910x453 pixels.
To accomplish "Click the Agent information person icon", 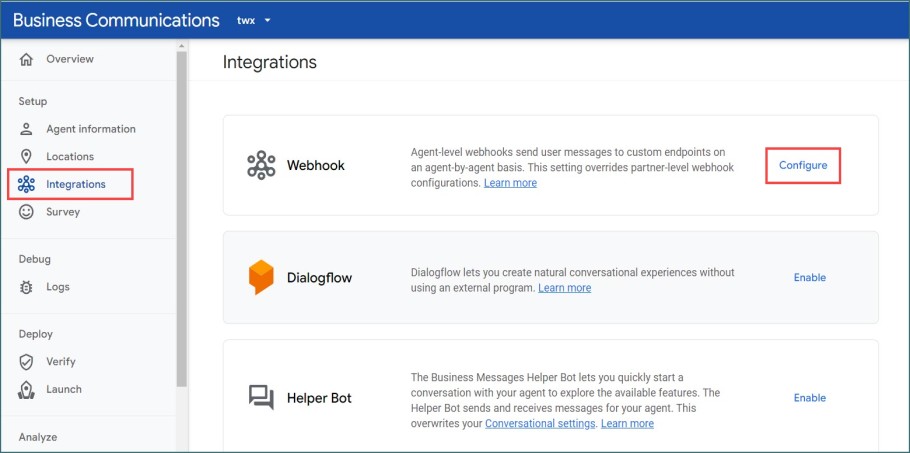I will (26, 129).
